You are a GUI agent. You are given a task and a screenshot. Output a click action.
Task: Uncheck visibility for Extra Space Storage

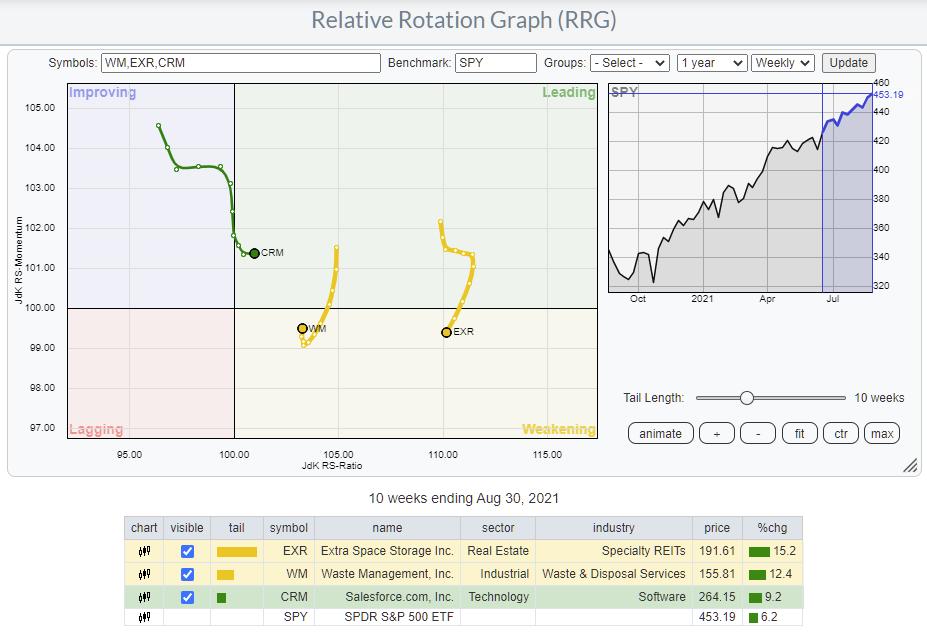point(187,551)
